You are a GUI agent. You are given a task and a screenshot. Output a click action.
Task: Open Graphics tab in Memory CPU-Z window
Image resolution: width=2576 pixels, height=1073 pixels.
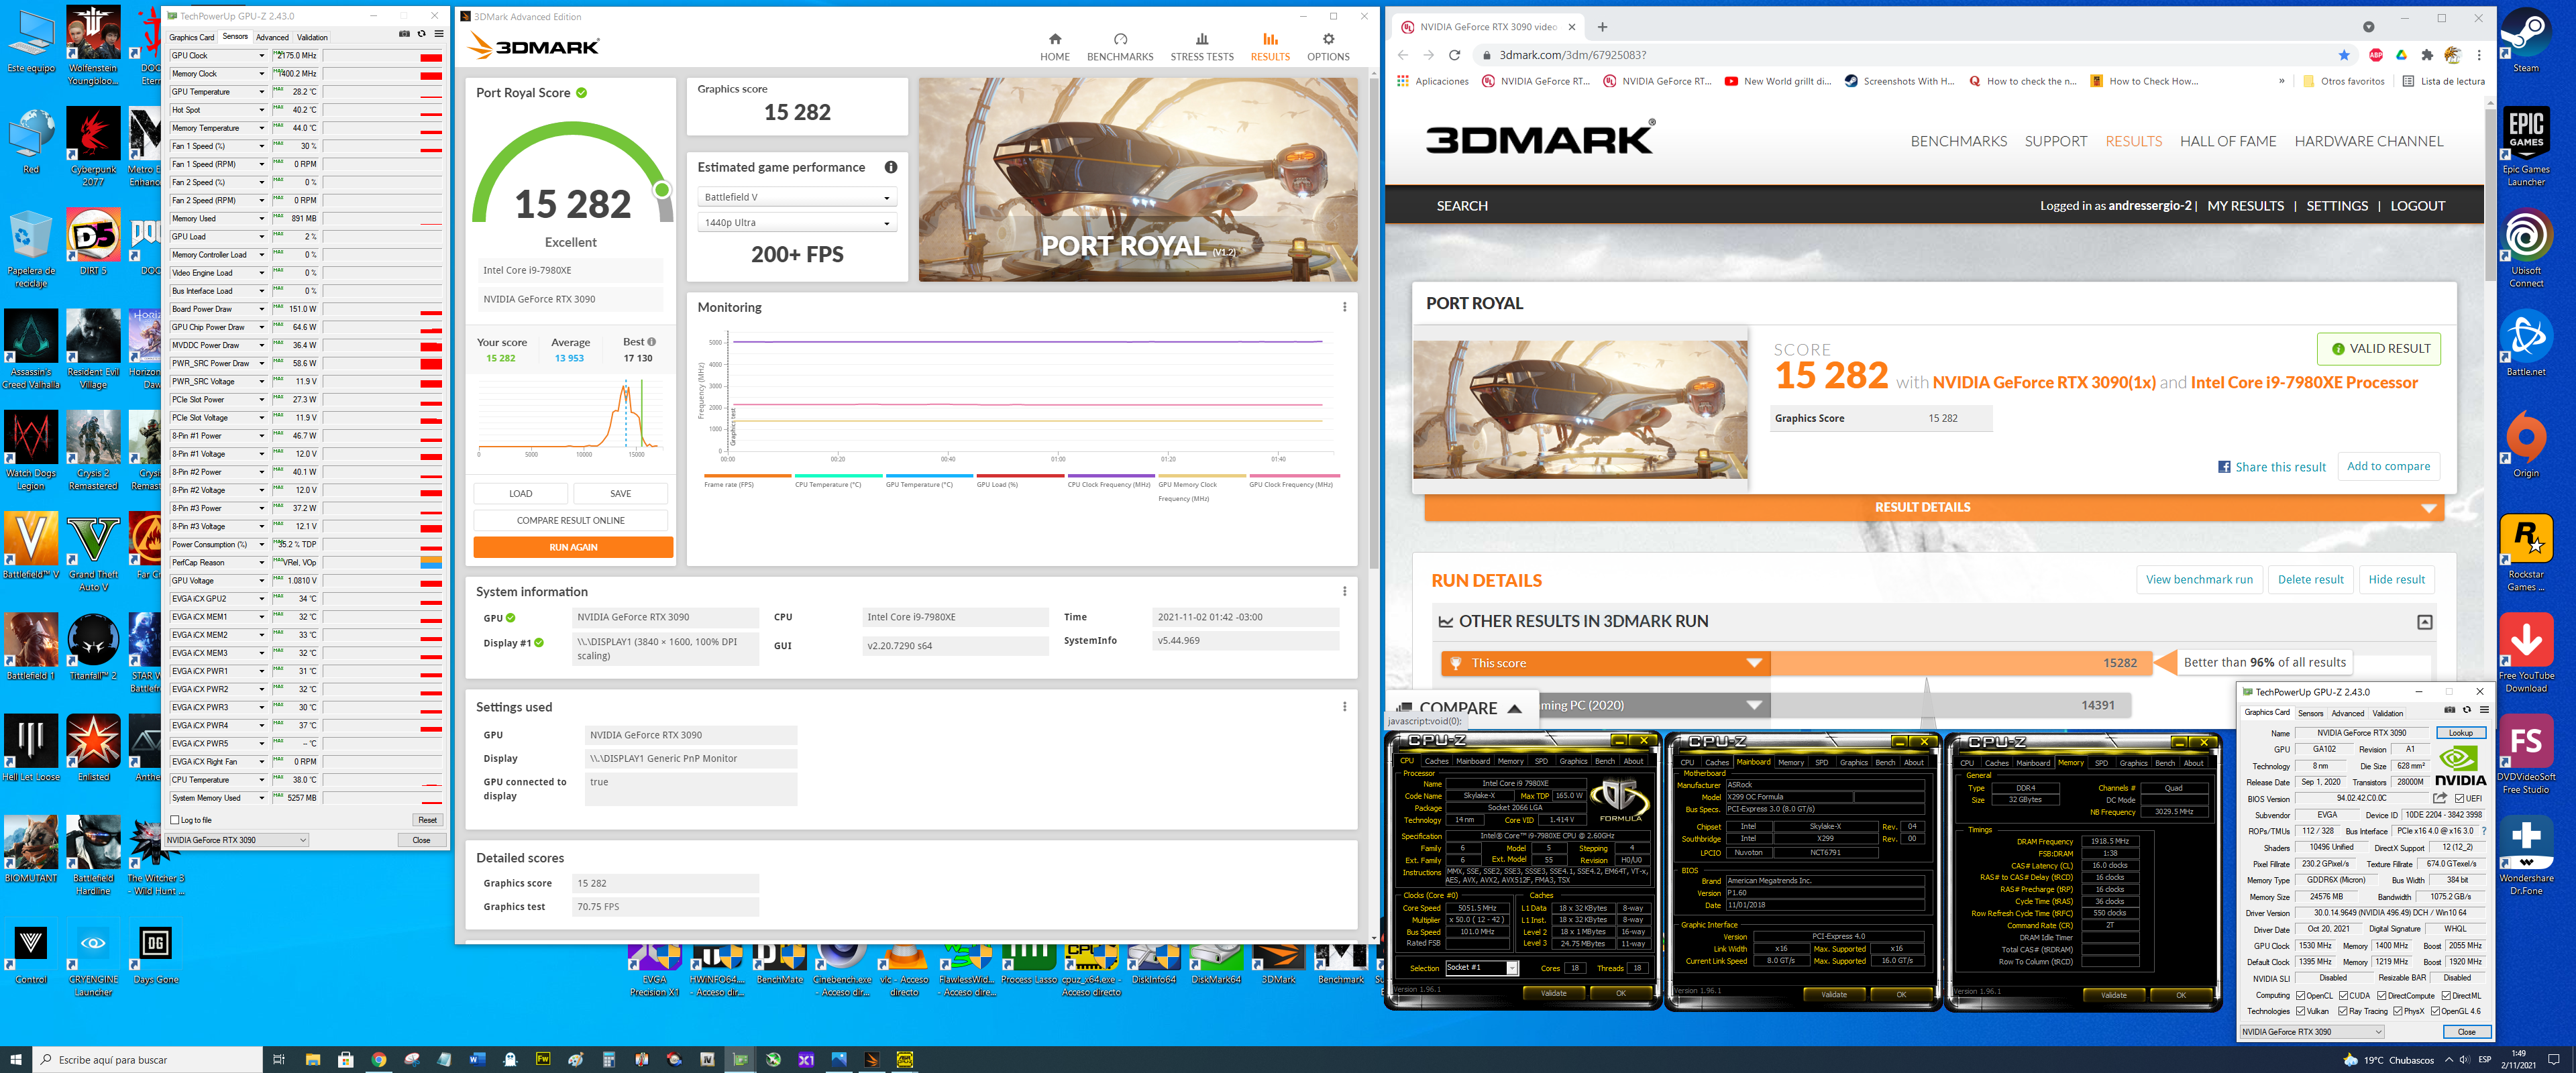pos(2133,762)
